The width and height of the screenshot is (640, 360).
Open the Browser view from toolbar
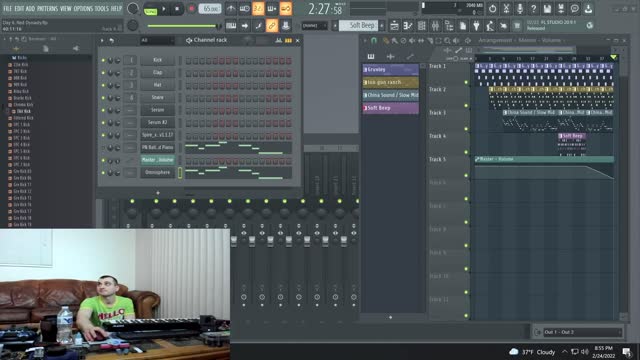(x=449, y=26)
